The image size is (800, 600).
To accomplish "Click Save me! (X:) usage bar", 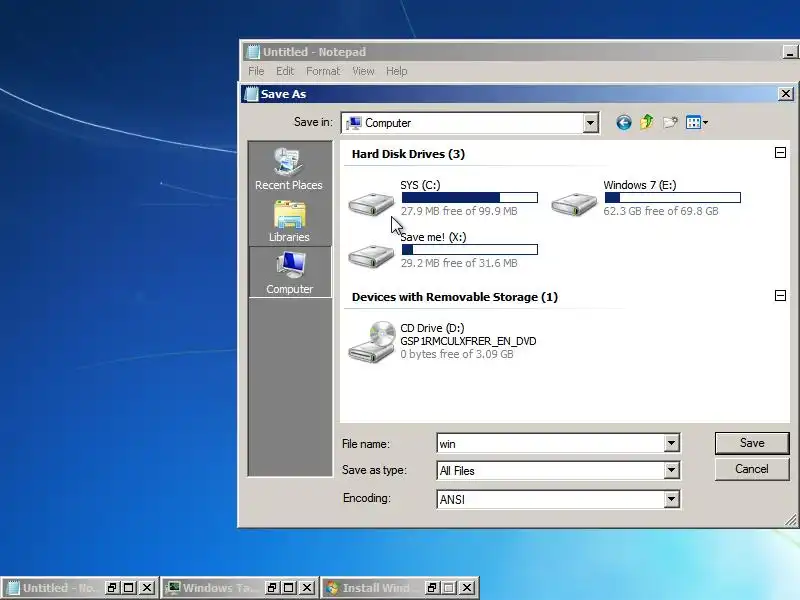I will (469, 249).
